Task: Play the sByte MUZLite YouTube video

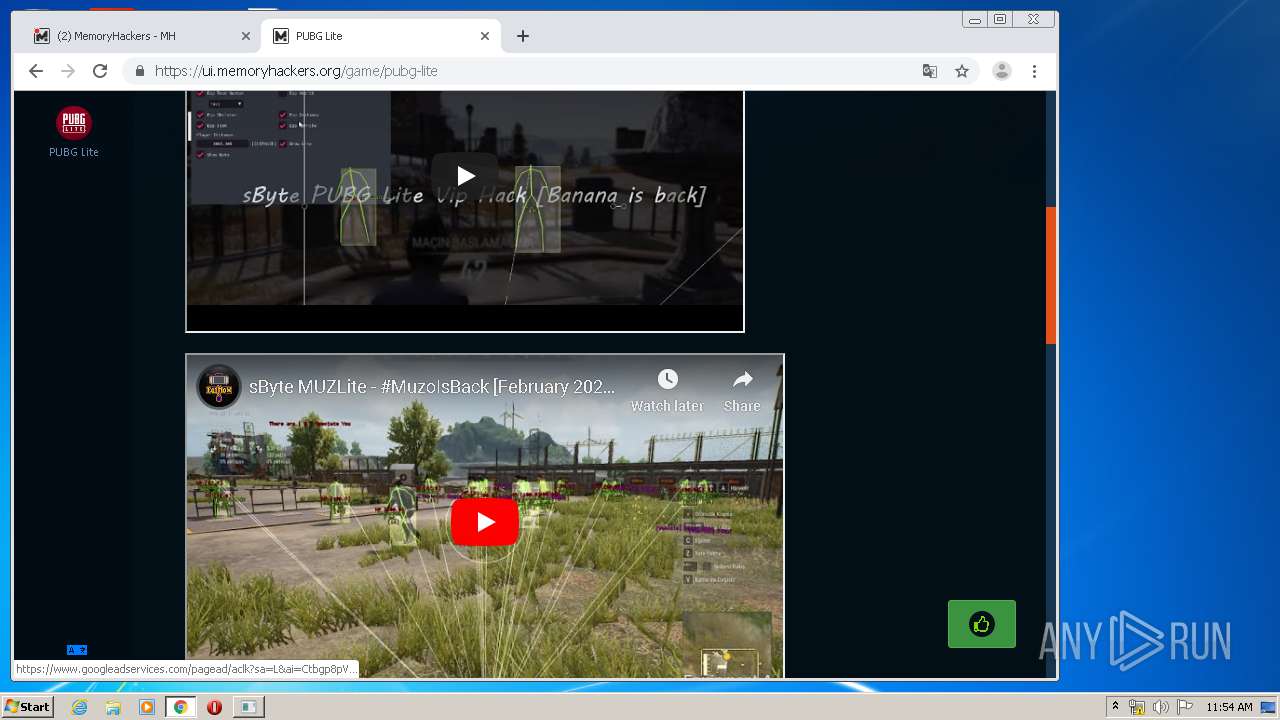Action: coord(485,522)
